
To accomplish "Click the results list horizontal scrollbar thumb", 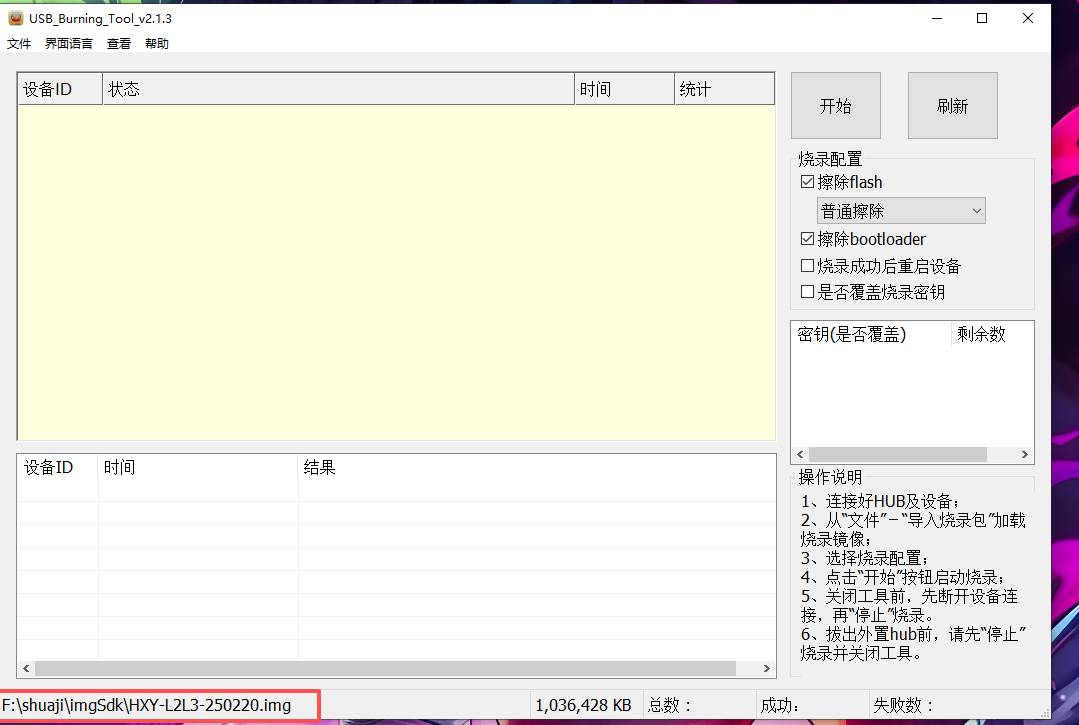I will [x=385, y=669].
